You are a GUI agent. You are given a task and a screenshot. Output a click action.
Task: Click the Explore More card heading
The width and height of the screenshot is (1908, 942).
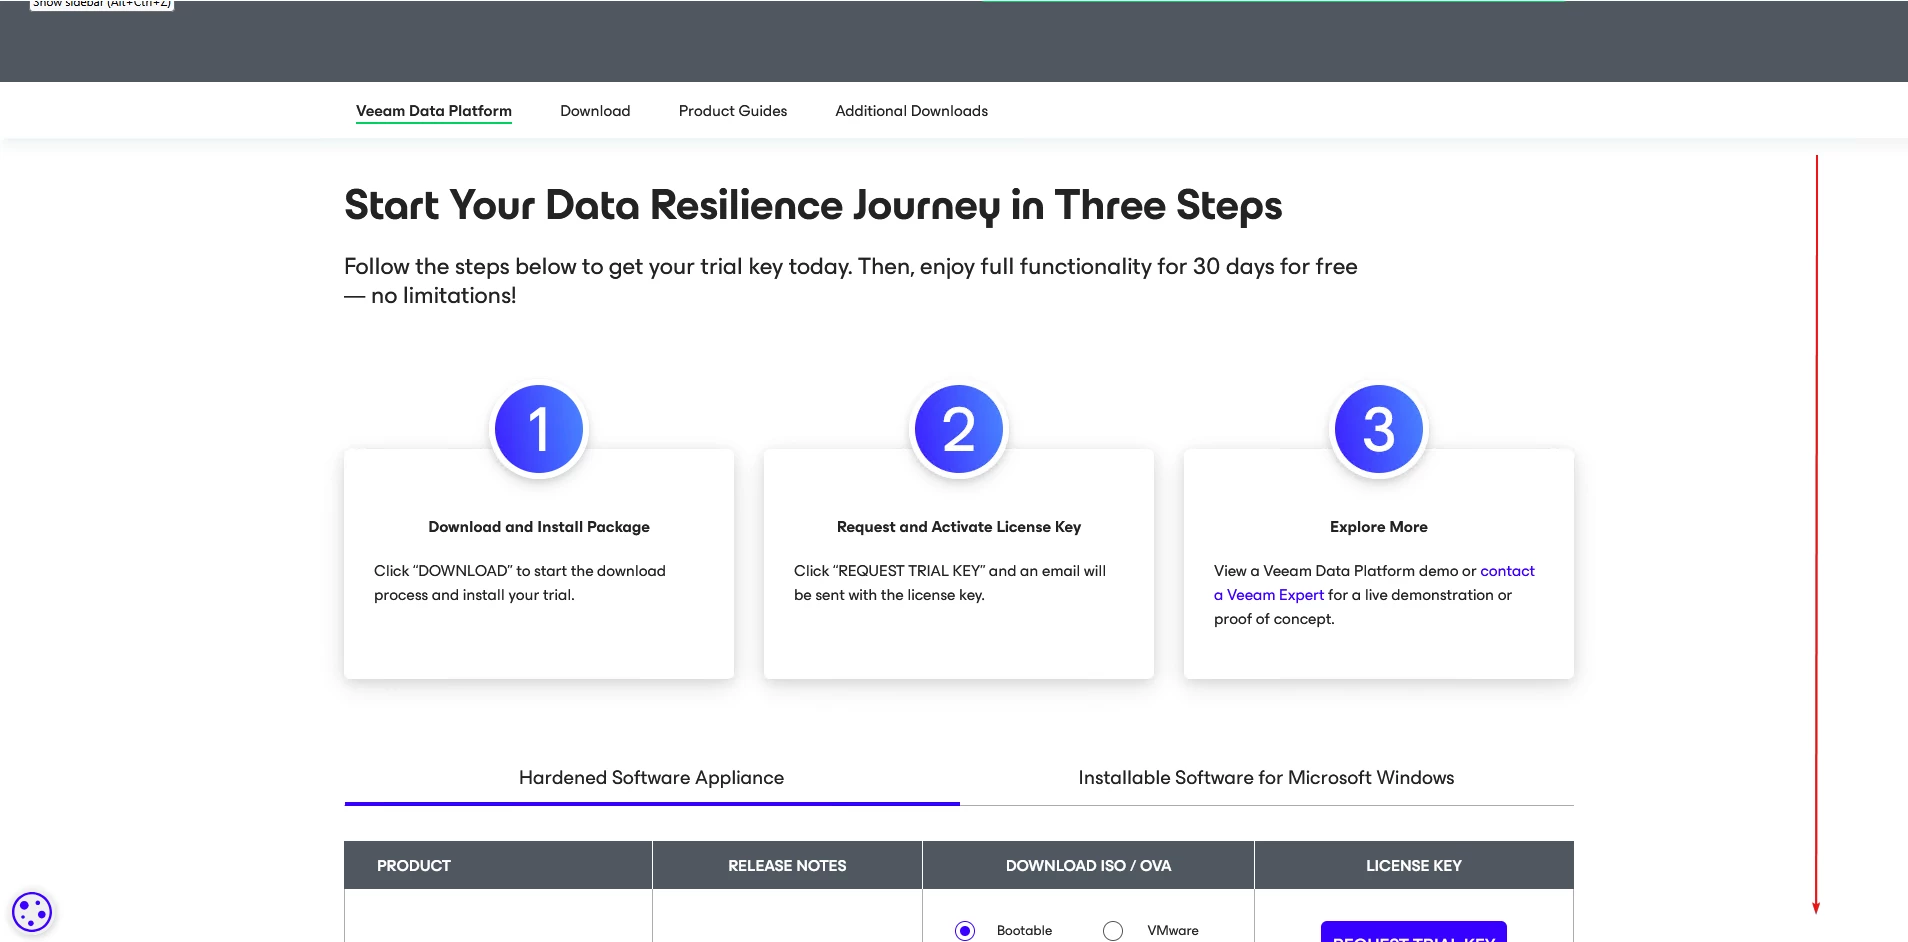click(1379, 527)
